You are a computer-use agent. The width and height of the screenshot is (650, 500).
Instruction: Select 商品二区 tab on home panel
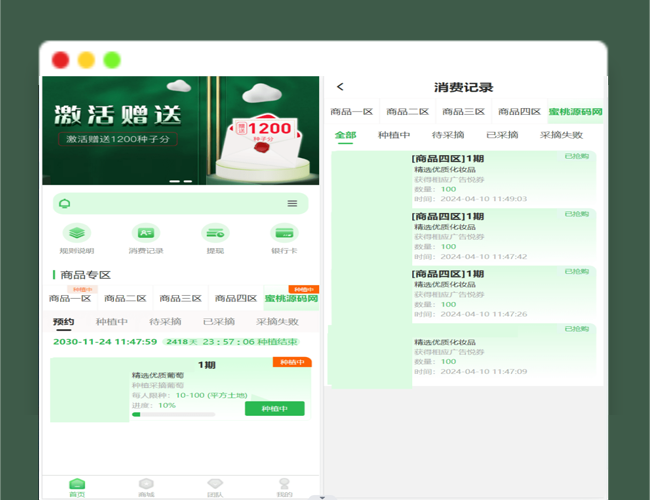[x=125, y=298]
